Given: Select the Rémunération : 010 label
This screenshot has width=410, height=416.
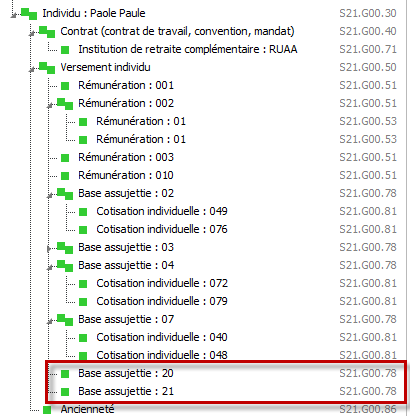Looking at the screenshot, I should (126, 175).
